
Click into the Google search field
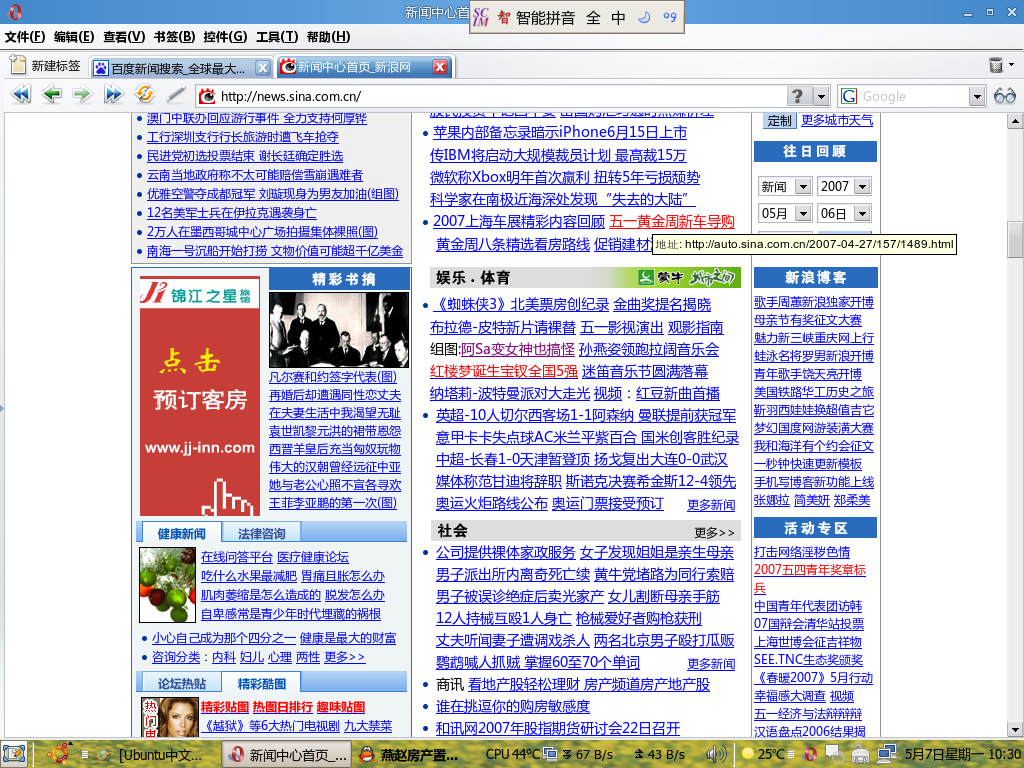tap(913, 97)
